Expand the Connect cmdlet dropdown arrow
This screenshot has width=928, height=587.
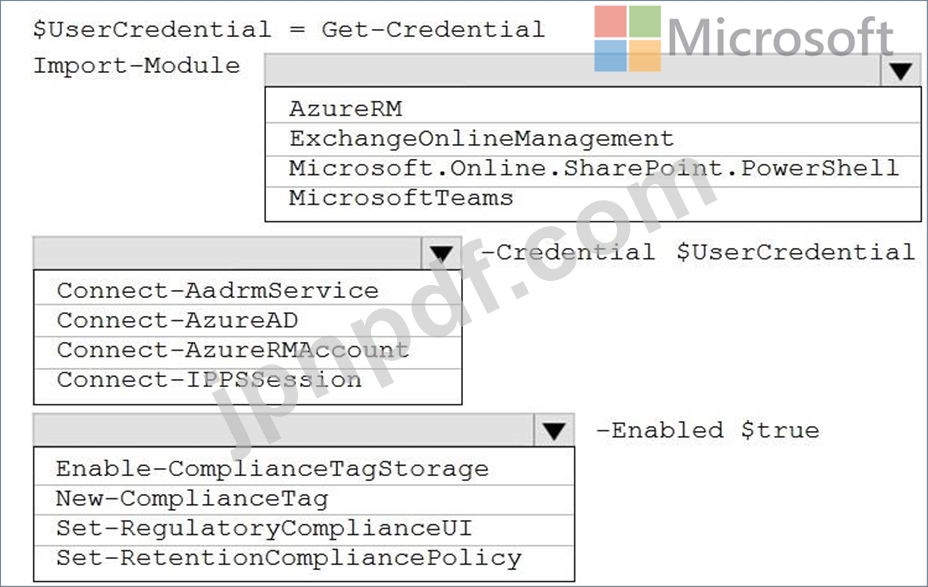[441, 253]
